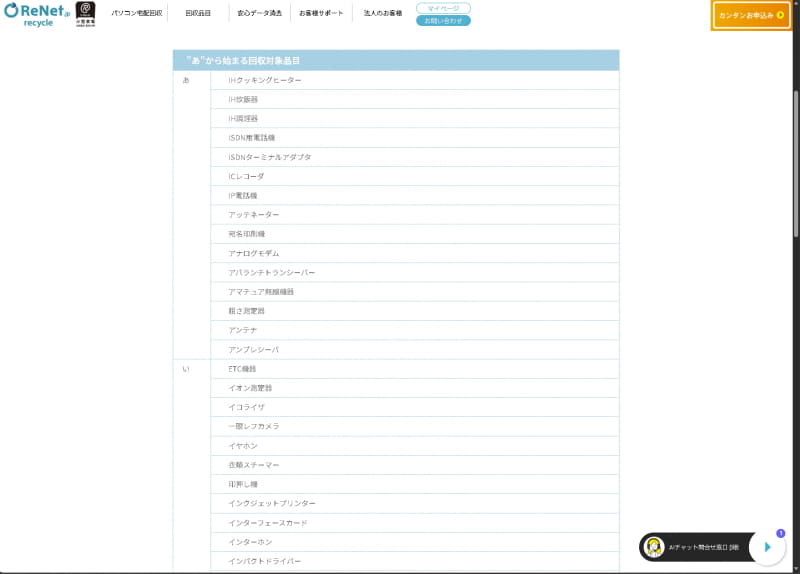Click the orange カンタンお申込み button
Screen dimensions: 800x574
751,15
